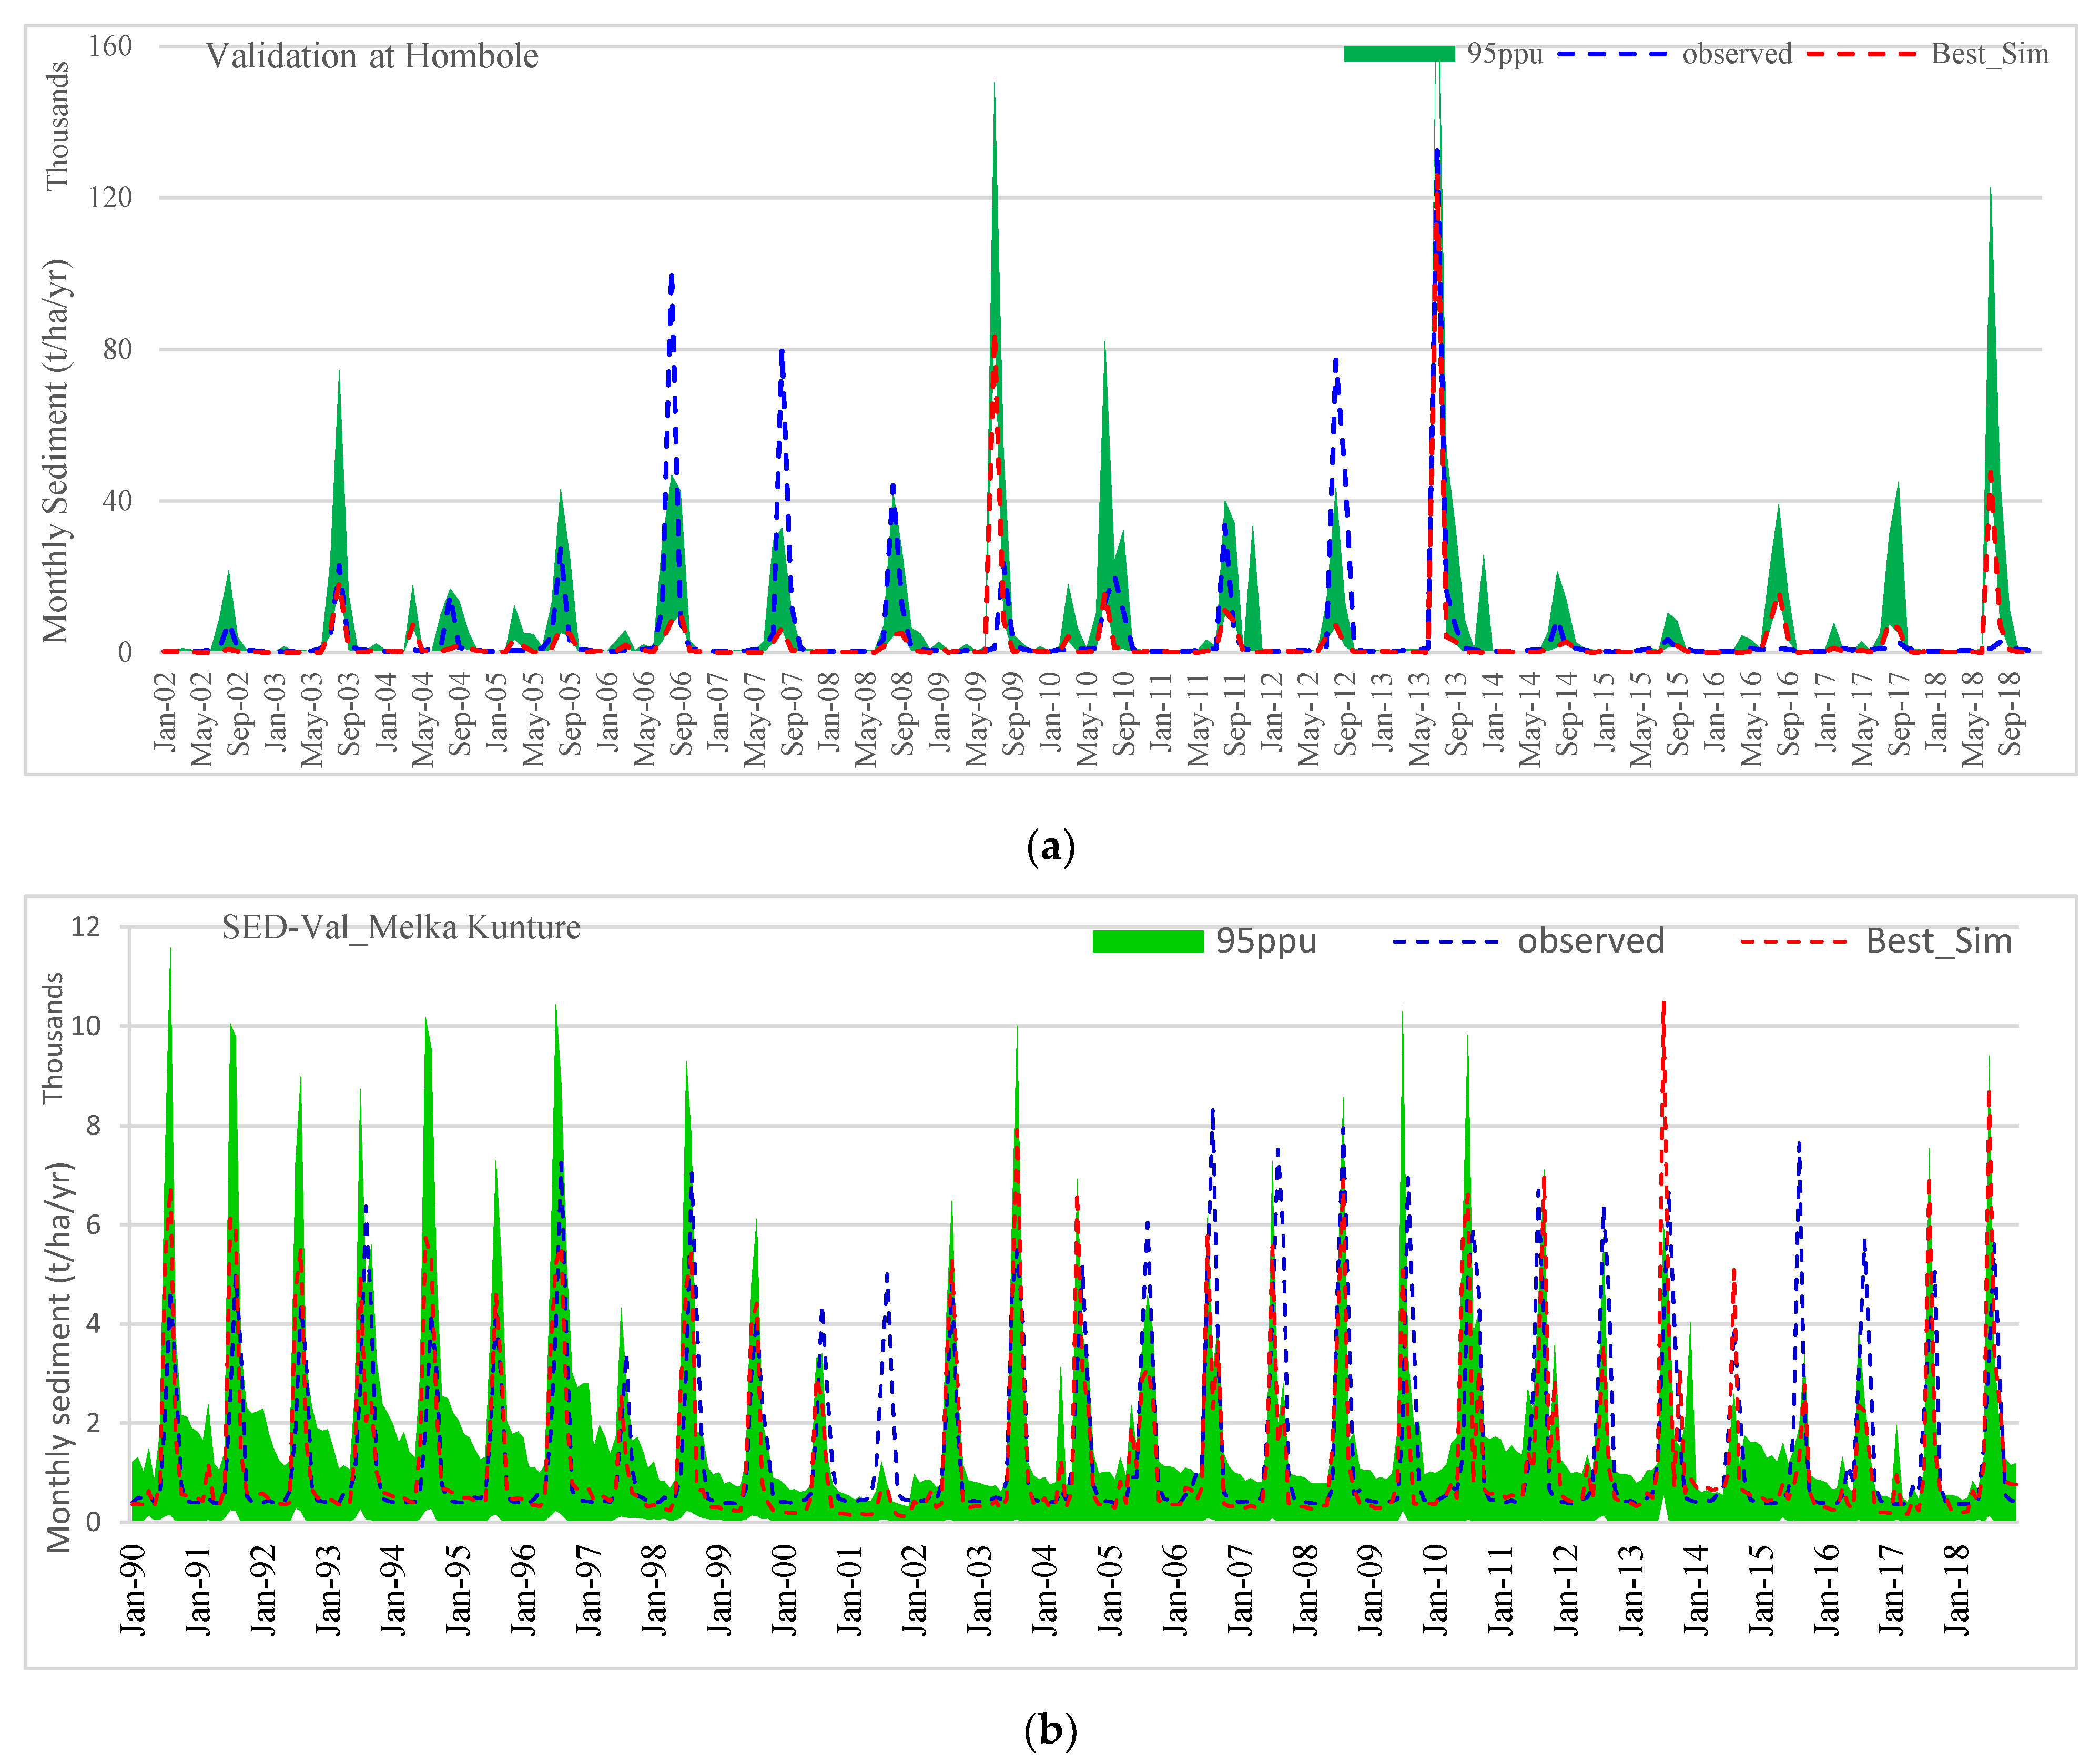The height and width of the screenshot is (1762, 2100).
Task: Click the 'Monthly Sediment (t/ha/yr)' top axis title
Action: pos(57,451)
